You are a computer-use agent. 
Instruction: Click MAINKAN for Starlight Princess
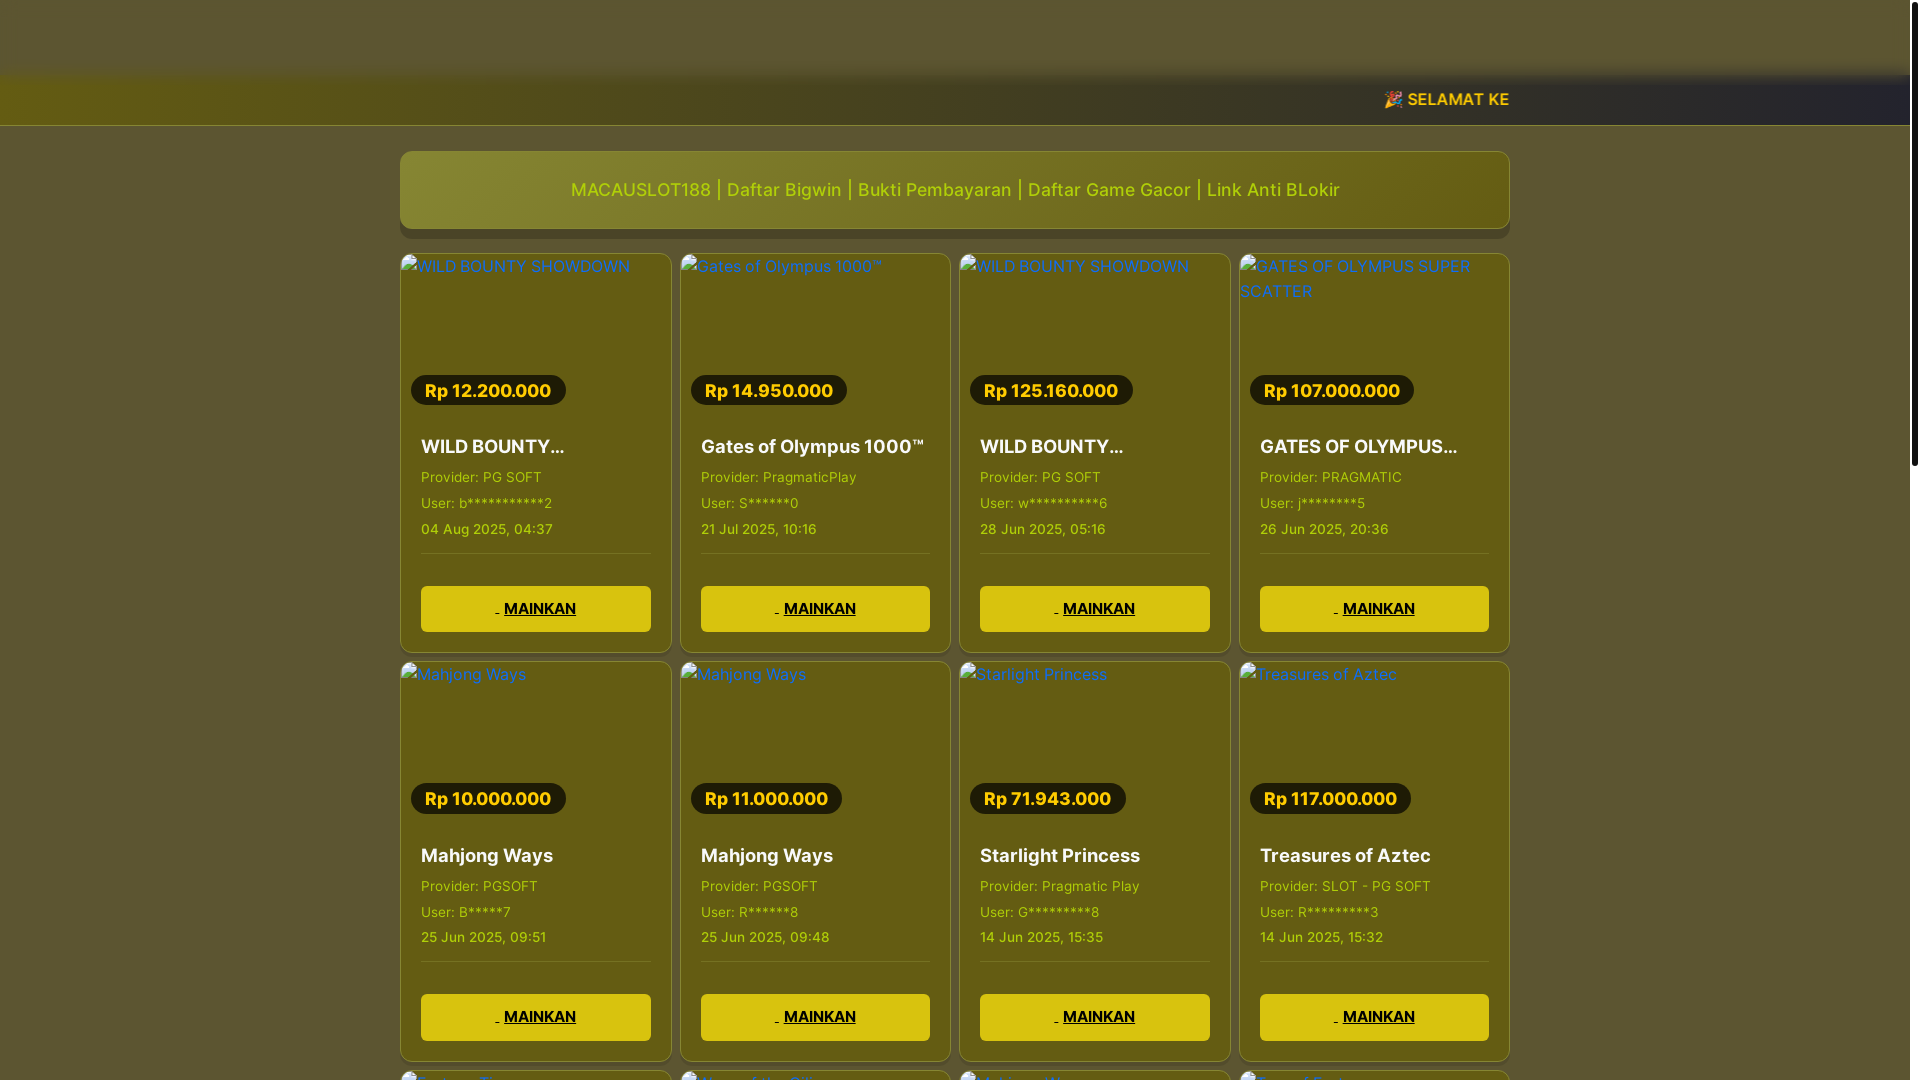click(1095, 1017)
